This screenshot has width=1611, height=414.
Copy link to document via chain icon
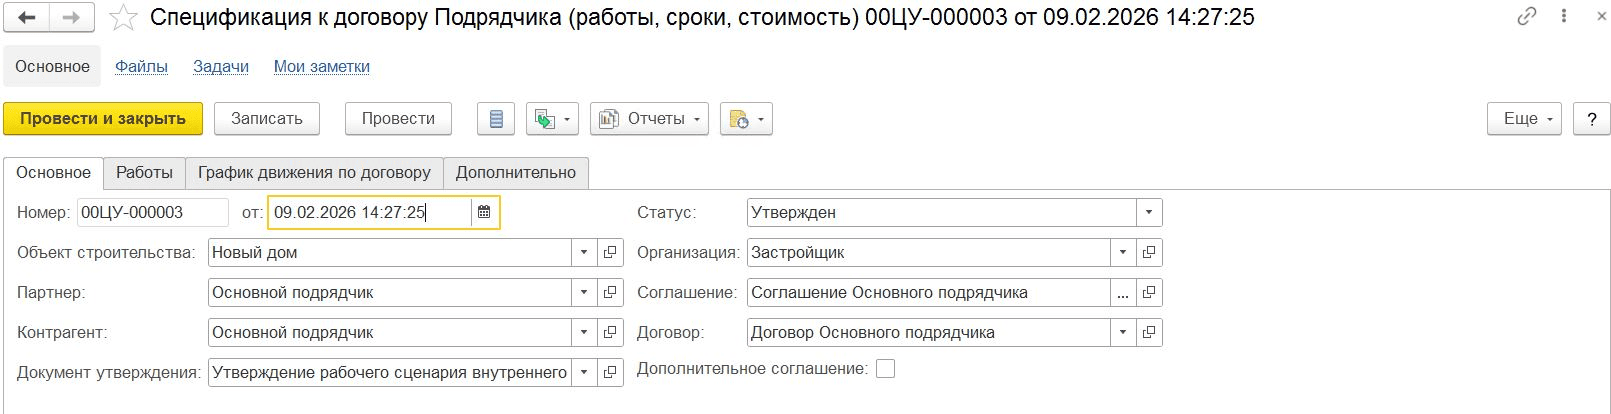[1526, 16]
